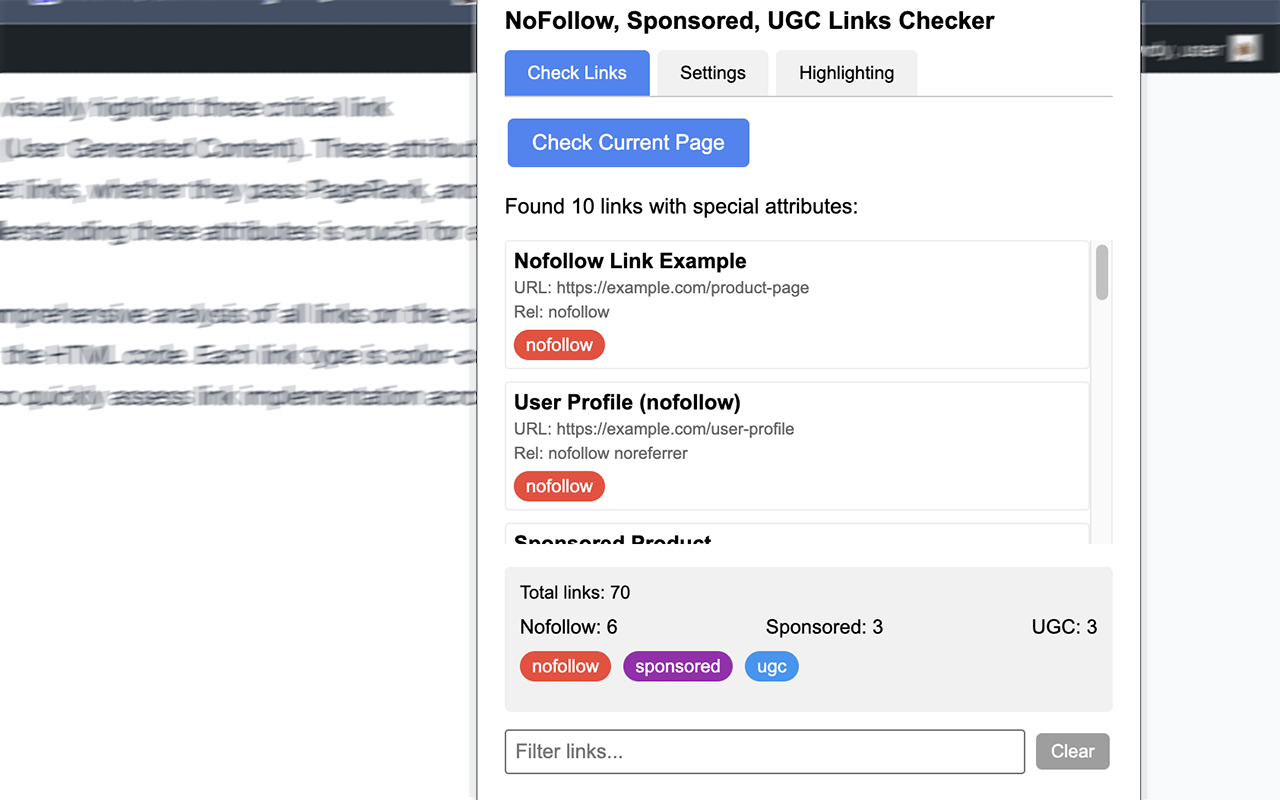Toggle the purple sponsored filter badge
Viewport: 1280px width, 800px height.
click(x=677, y=666)
